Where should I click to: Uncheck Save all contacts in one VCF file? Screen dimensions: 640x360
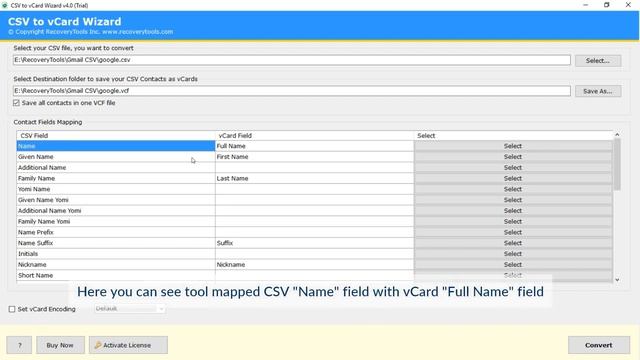[16, 103]
